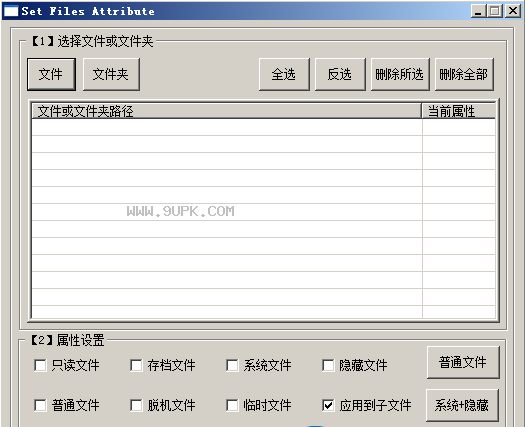
Task: Toggle the 隐藏文件 checkbox
Action: 328,365
